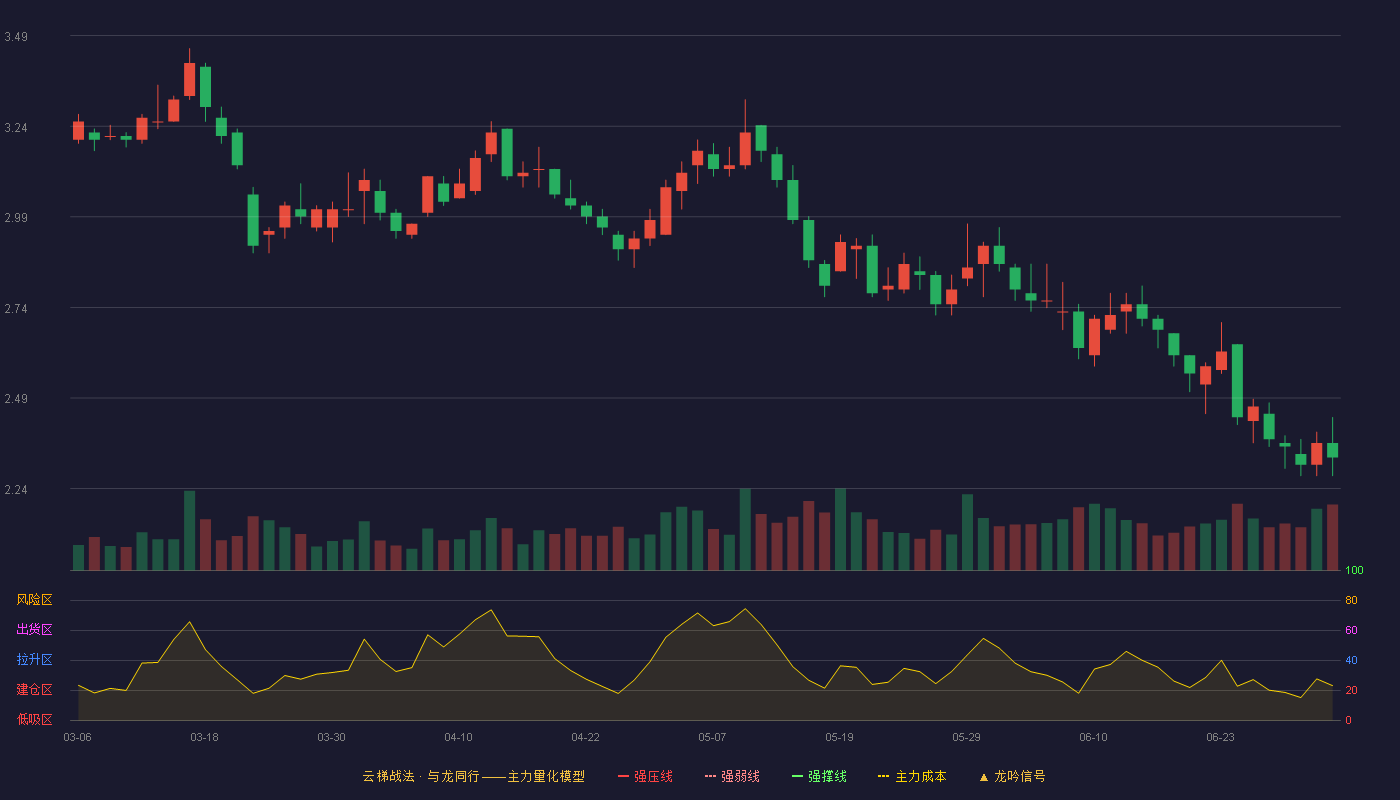The width and height of the screenshot is (1400, 800).
Task: Click the 04-10 date label
Action: click(x=458, y=737)
